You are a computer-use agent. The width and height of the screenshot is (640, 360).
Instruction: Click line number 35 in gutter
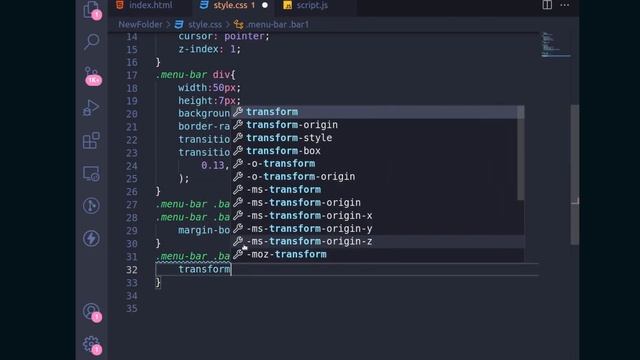pyautogui.click(x=131, y=309)
